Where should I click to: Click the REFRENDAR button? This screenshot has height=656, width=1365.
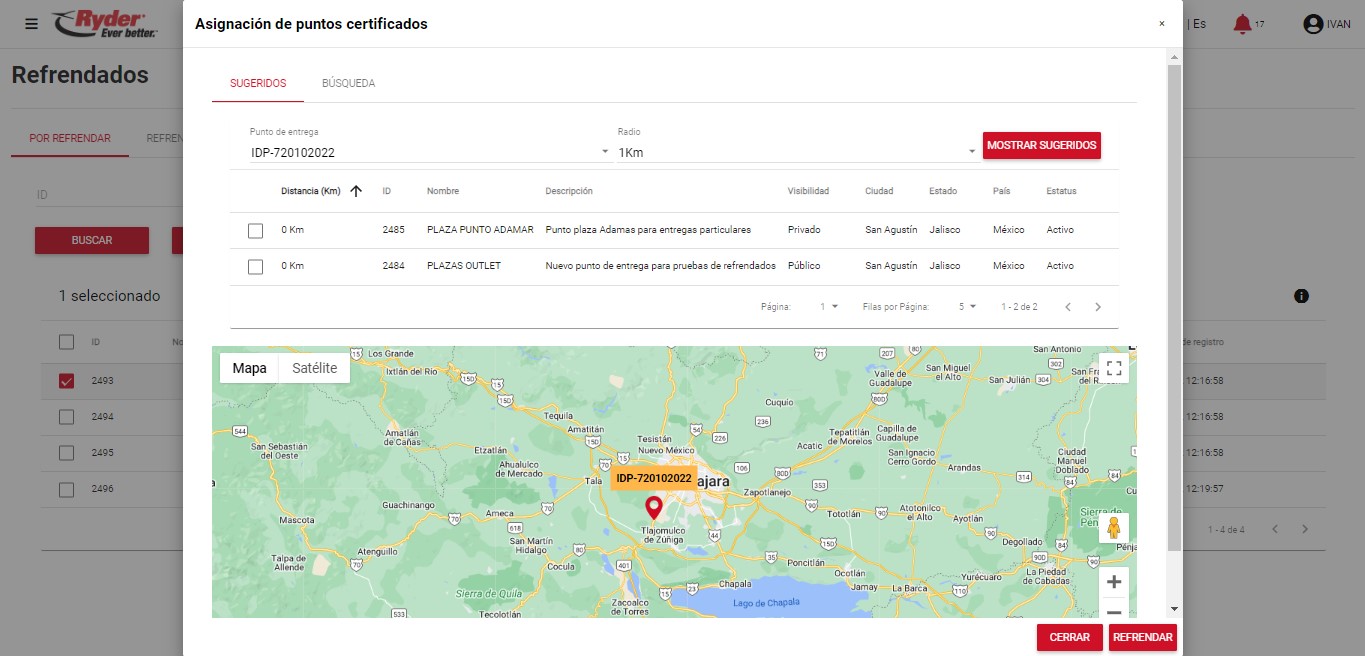pyautogui.click(x=1142, y=637)
